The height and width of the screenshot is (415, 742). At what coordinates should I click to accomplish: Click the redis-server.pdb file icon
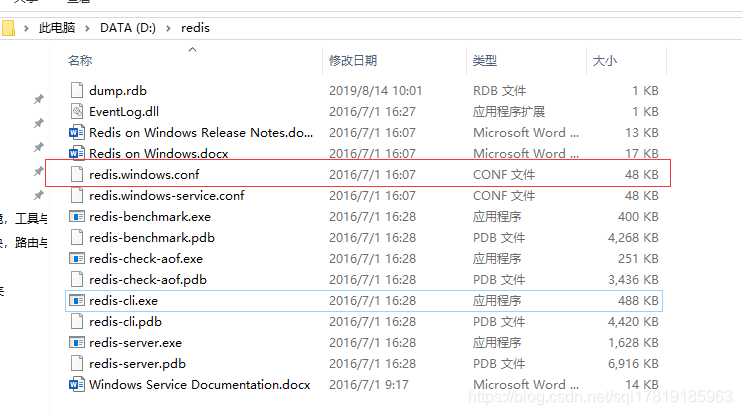coord(77,363)
